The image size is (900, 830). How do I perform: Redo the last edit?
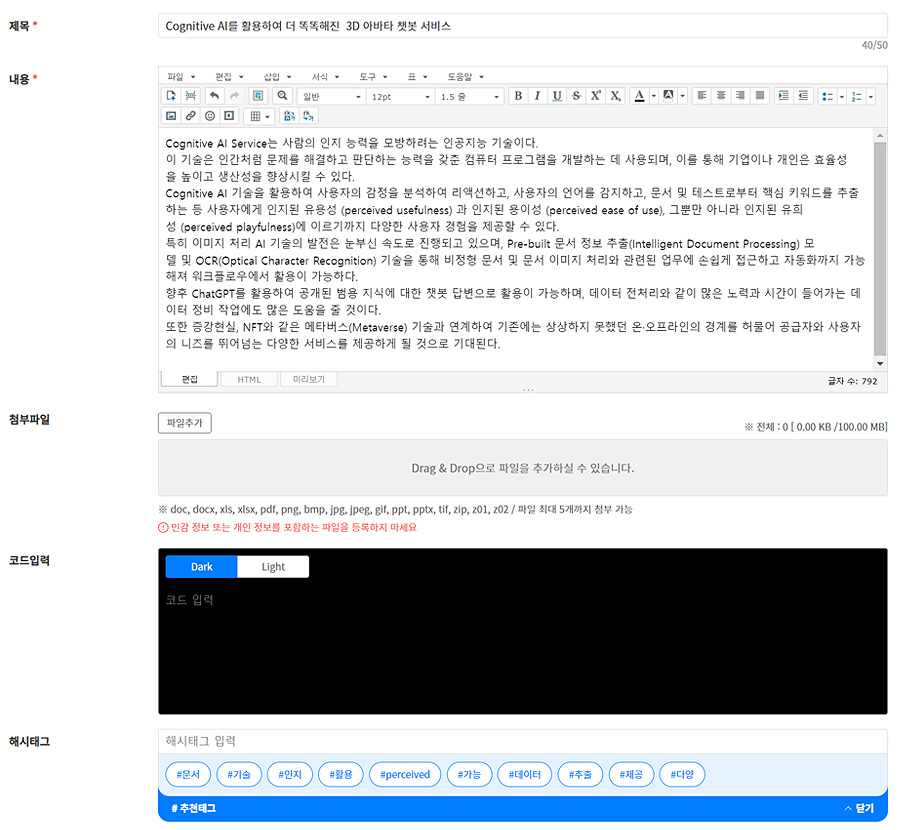point(234,96)
